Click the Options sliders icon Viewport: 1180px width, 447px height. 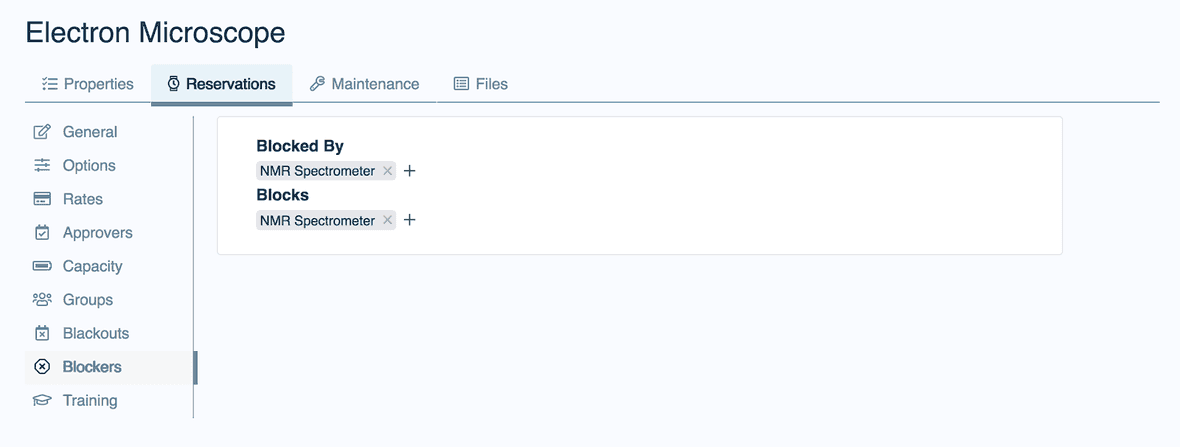click(42, 166)
